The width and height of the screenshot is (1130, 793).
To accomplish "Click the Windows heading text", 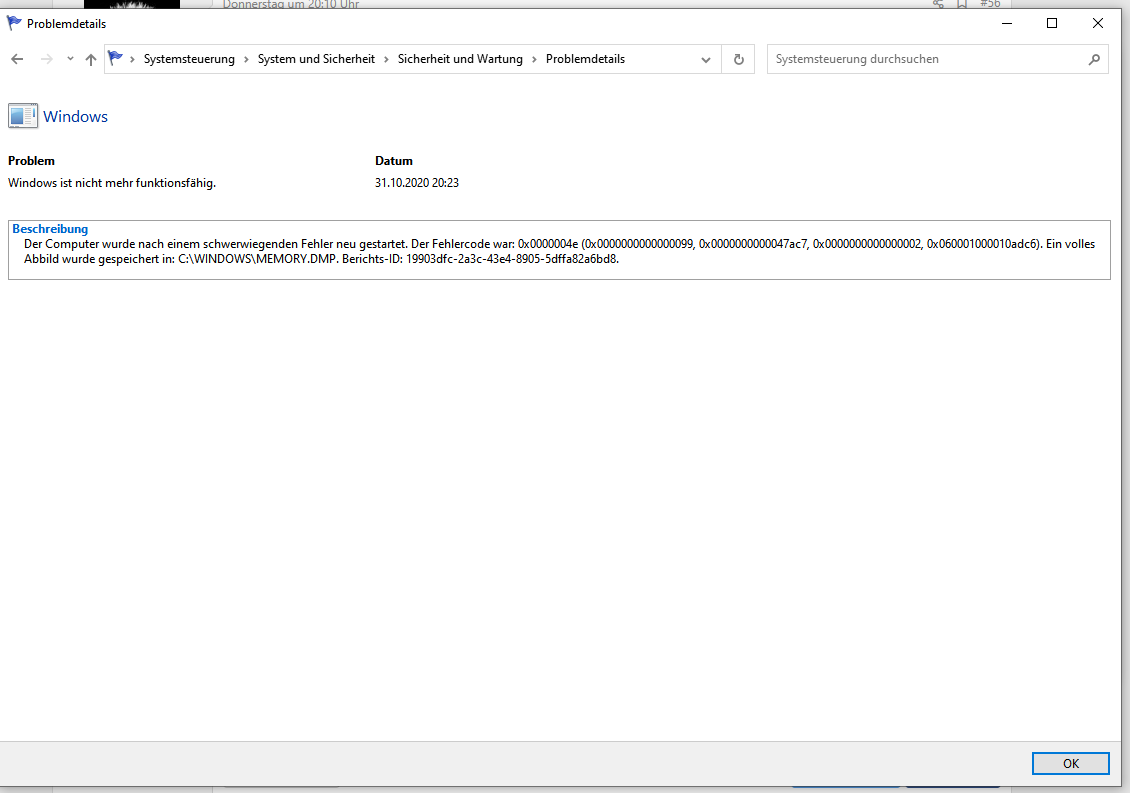I will coord(75,117).
